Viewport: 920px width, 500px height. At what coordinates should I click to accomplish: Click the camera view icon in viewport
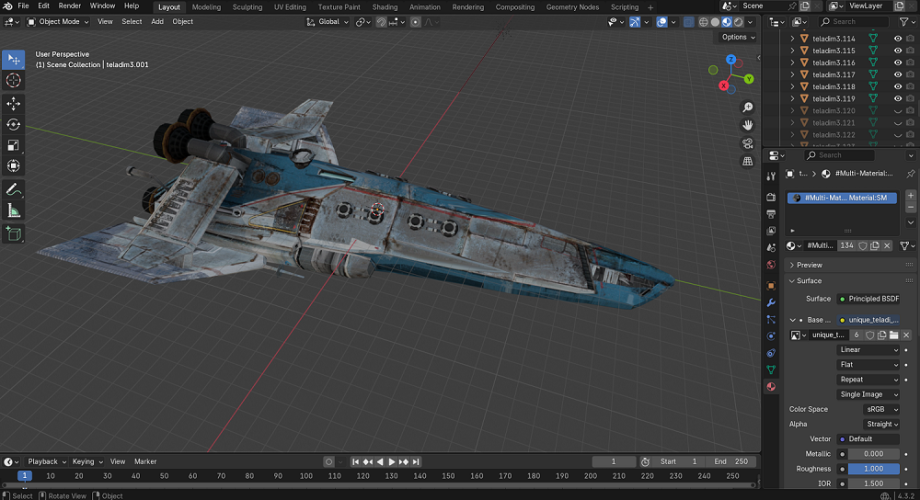[747, 143]
